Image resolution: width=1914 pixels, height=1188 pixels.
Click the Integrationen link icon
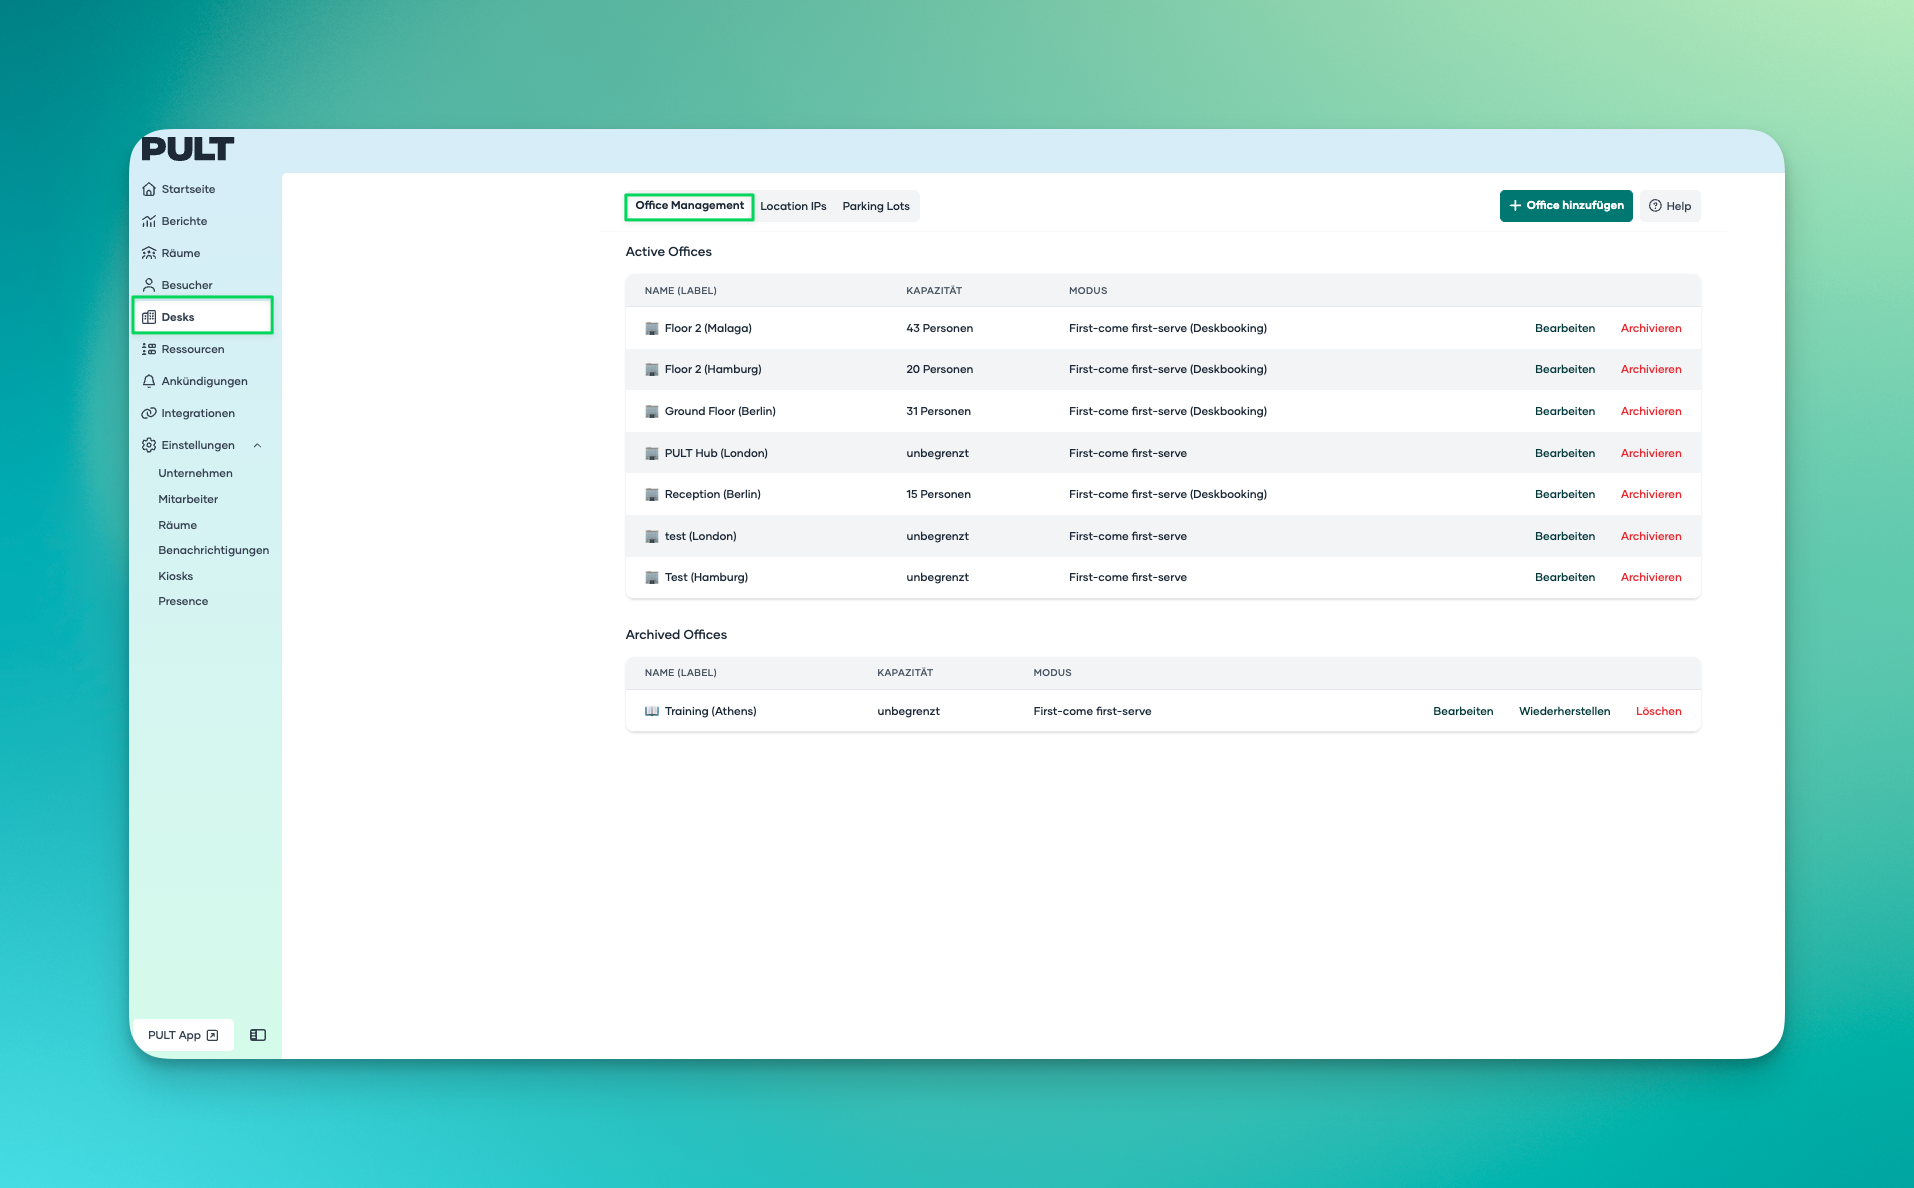[149, 413]
